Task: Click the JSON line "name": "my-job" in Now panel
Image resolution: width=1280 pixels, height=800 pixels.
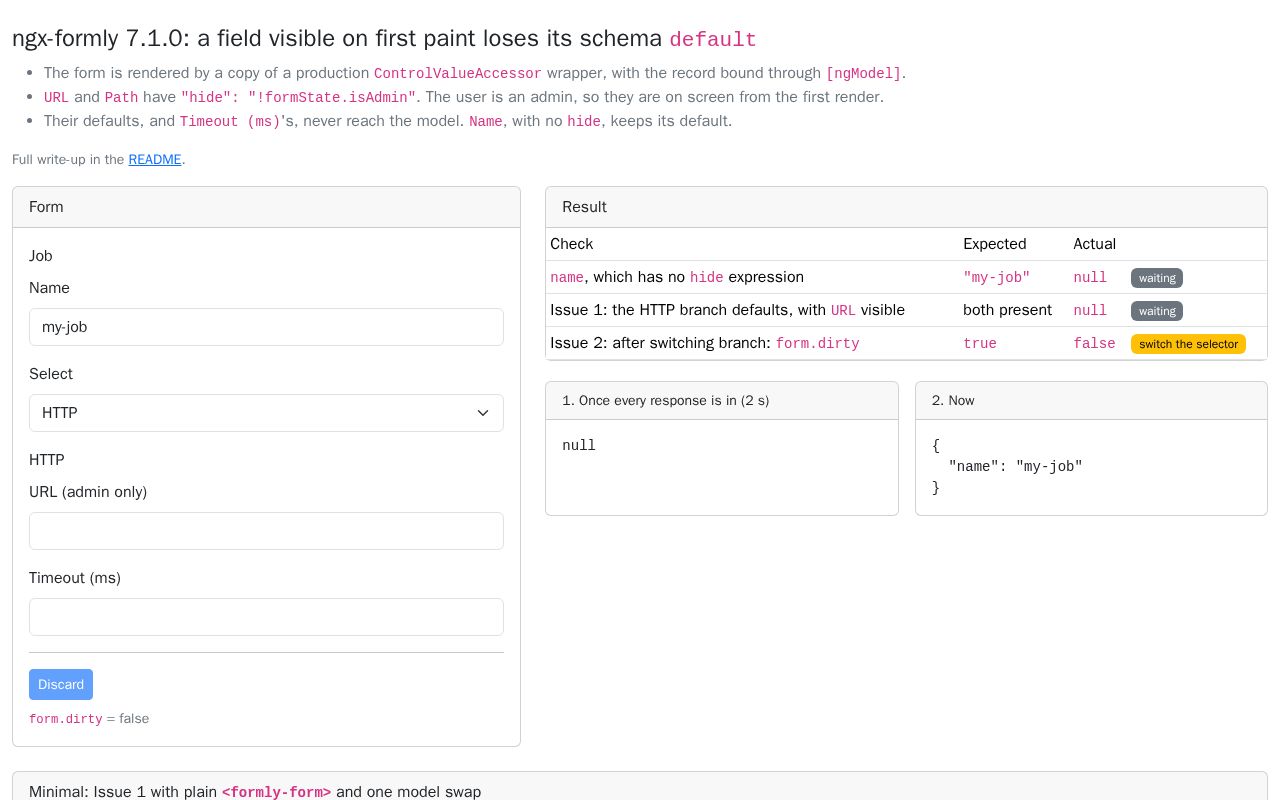Action: pos(1016,467)
